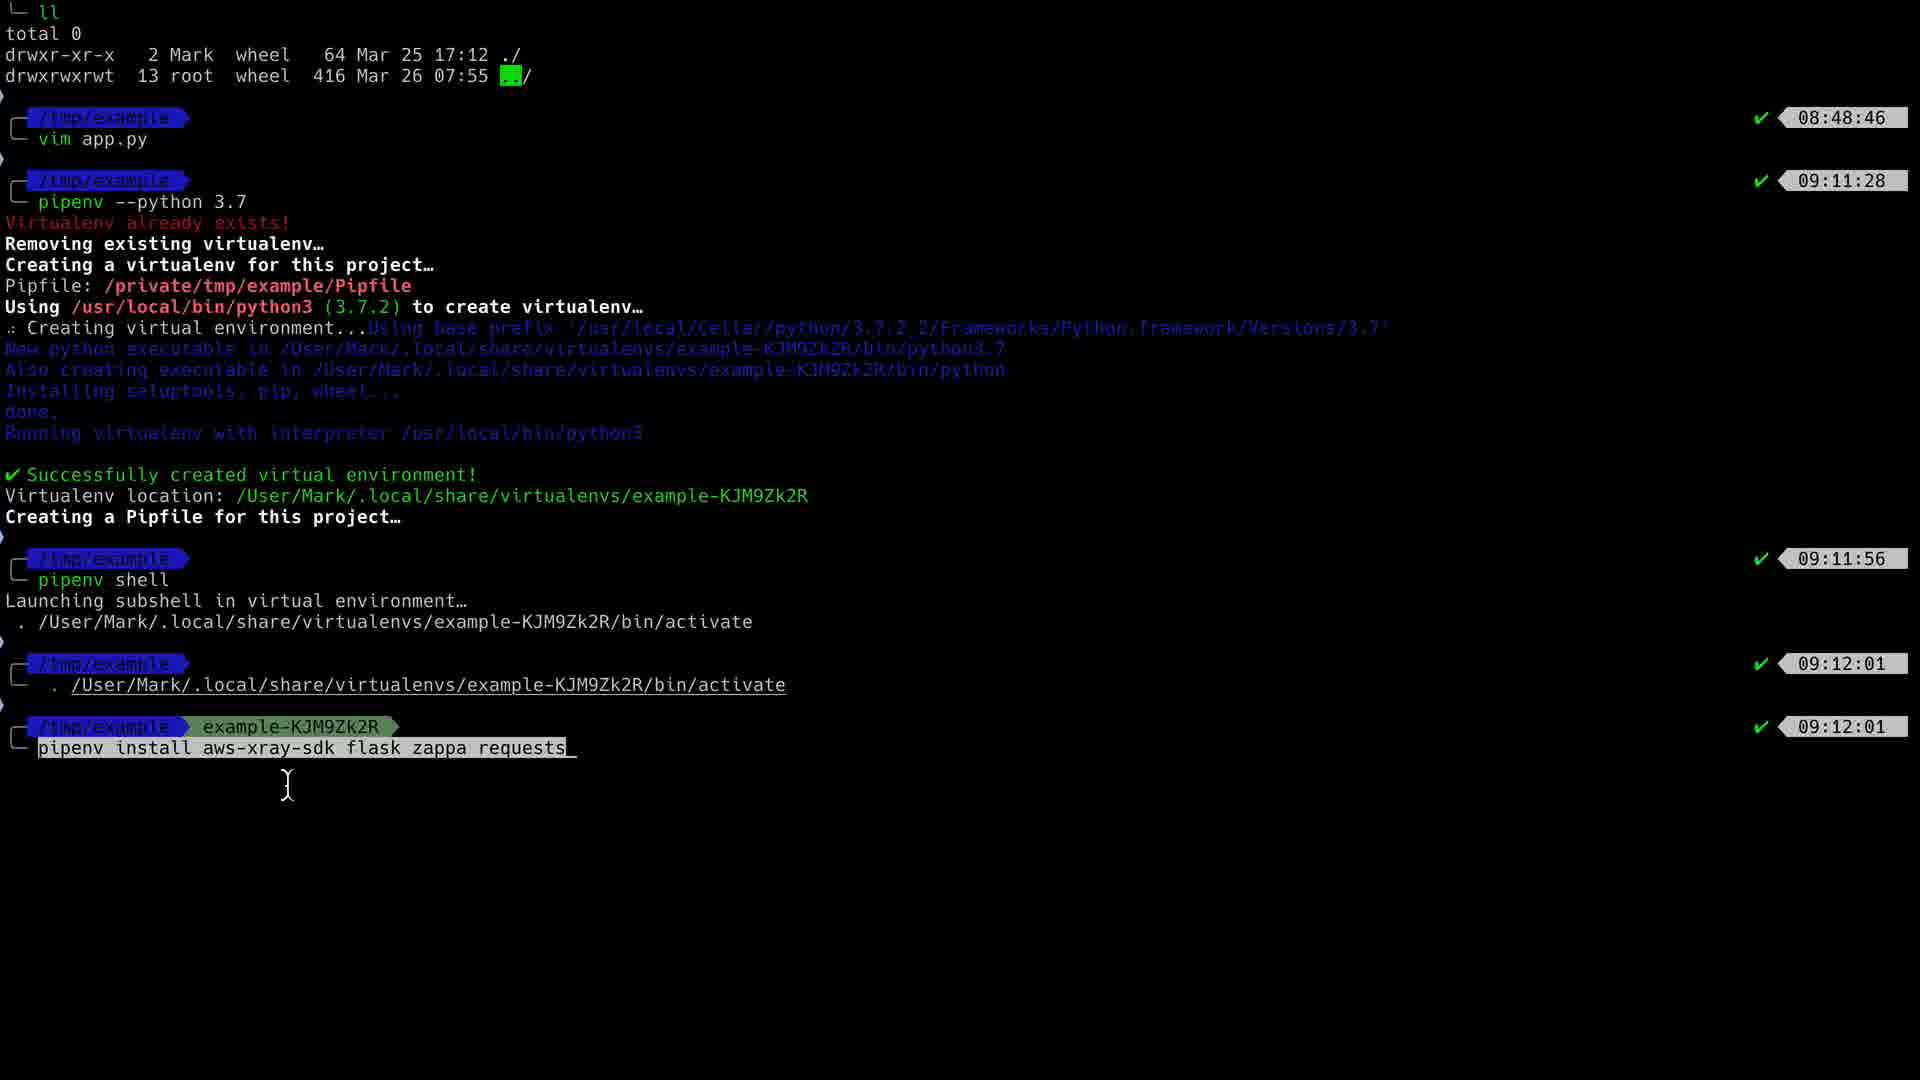The width and height of the screenshot is (1920, 1080).
Task: Click the green checkmark beside 08:48:46
Action: pyautogui.click(x=1761, y=118)
